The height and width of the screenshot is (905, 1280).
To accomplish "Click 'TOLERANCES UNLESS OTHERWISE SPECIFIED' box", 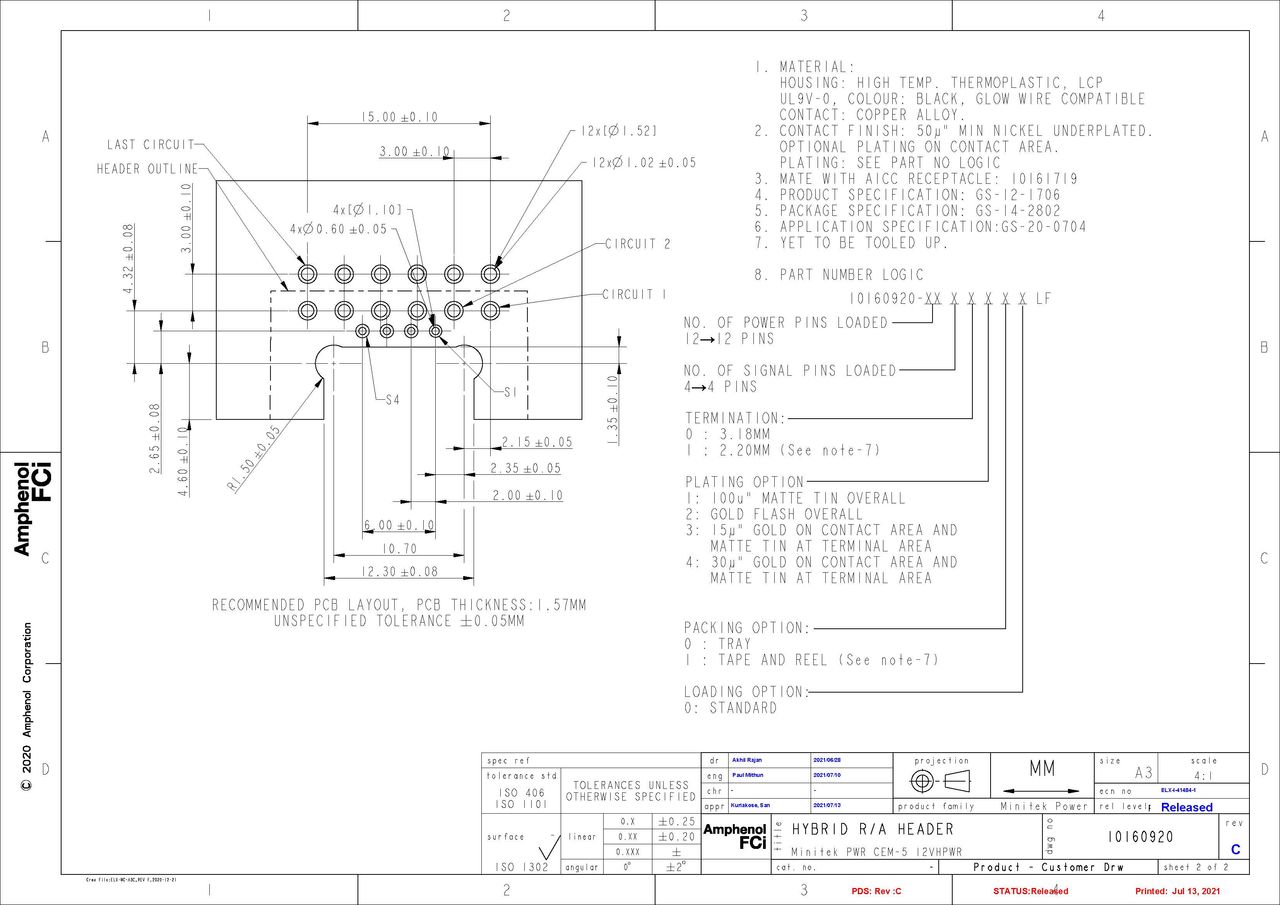I will click(x=630, y=791).
